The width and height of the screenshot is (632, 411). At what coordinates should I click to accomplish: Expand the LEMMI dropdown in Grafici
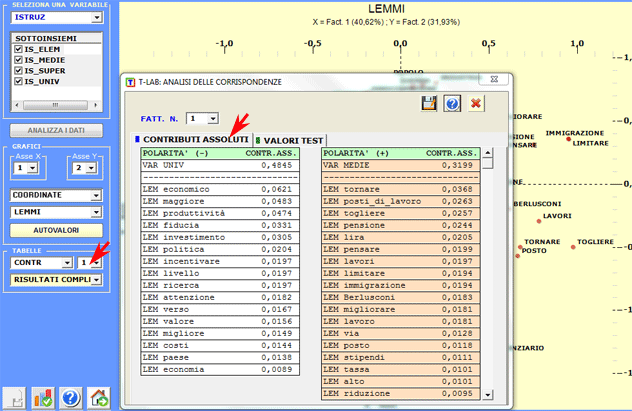point(96,212)
